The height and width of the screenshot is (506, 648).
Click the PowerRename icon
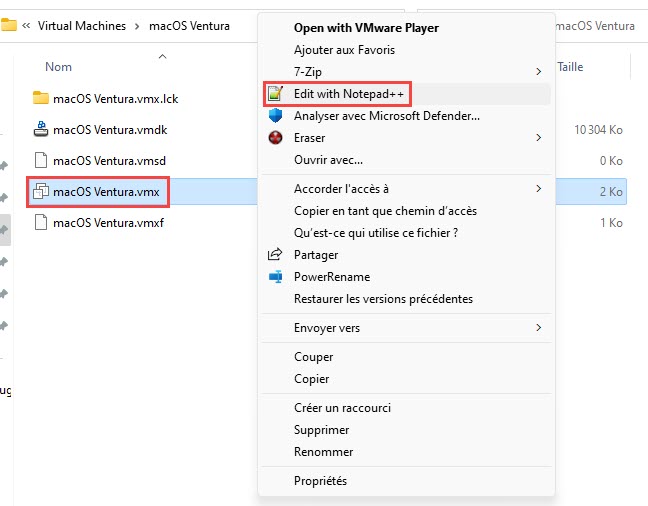tap(275, 277)
